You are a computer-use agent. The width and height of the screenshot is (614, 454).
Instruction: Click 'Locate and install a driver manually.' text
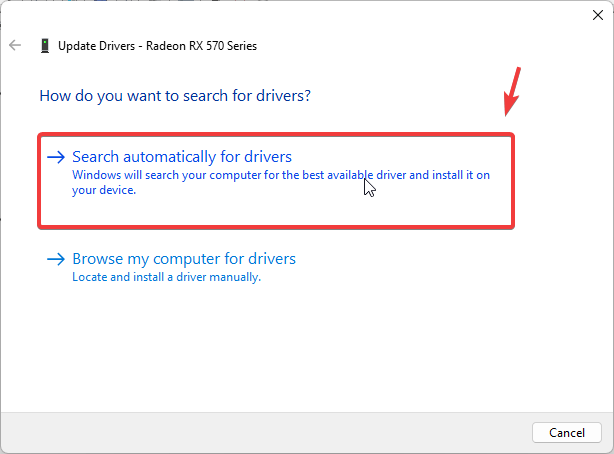(x=166, y=277)
